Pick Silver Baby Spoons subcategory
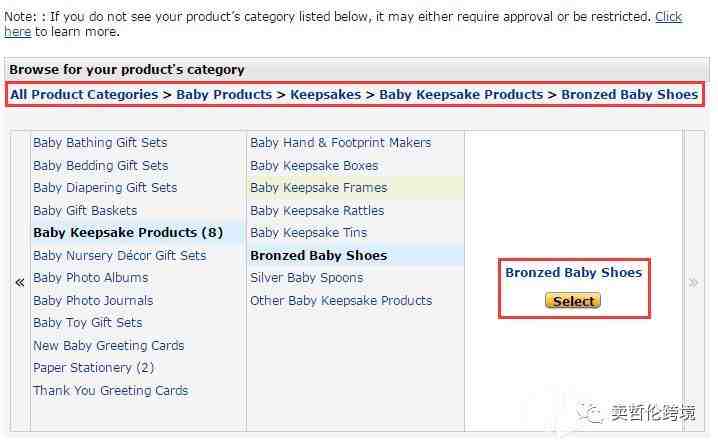The height and width of the screenshot is (444, 718). pos(306,278)
